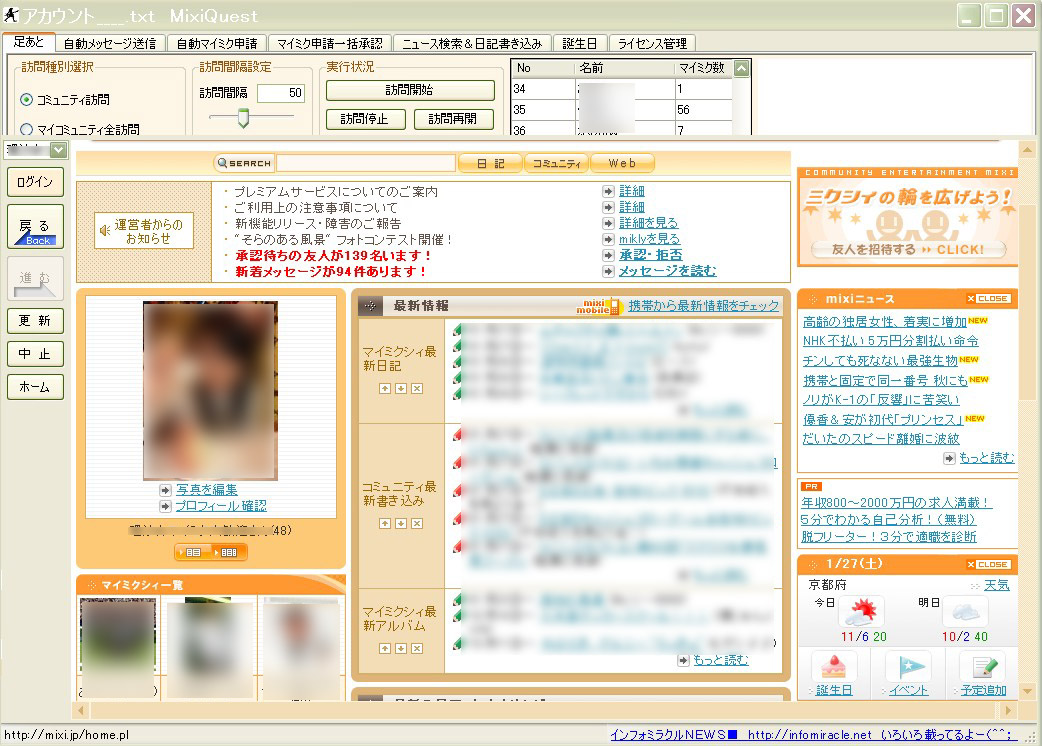Click 訪問開始 button
This screenshot has height=746, width=1042.
point(410,90)
